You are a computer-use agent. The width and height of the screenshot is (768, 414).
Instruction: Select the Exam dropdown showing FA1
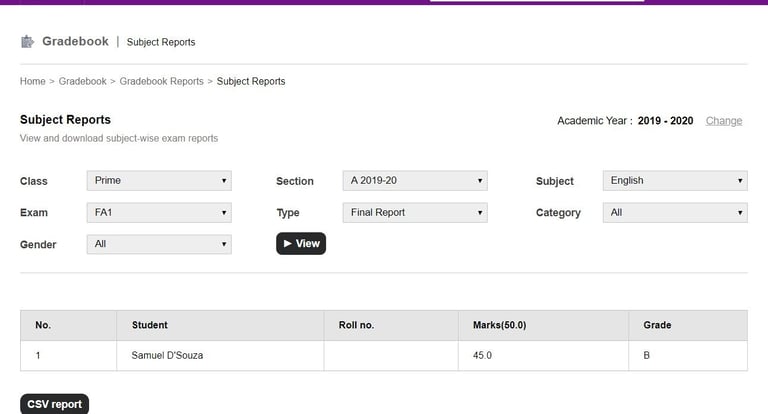[159, 213]
